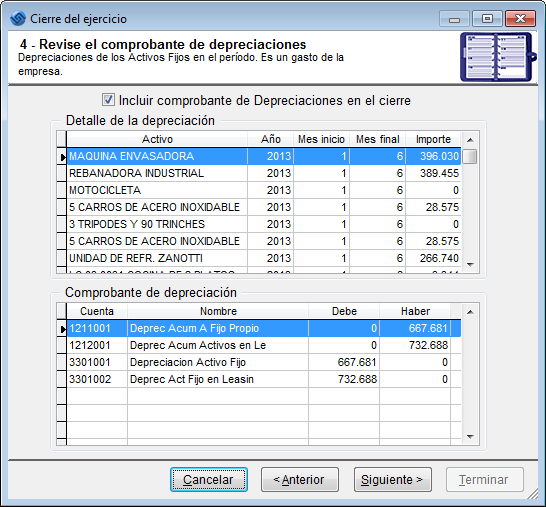Click the 667.681 Haber cell
Viewport: 546px width, 507px height.
[x=415, y=328]
